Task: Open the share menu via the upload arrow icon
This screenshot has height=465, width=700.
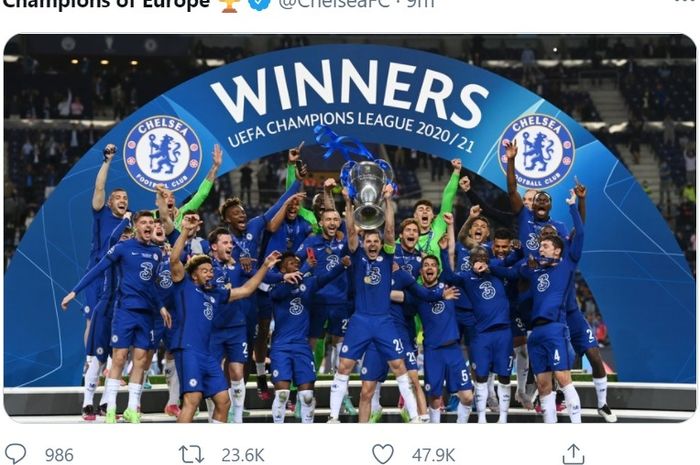Action: click(573, 454)
